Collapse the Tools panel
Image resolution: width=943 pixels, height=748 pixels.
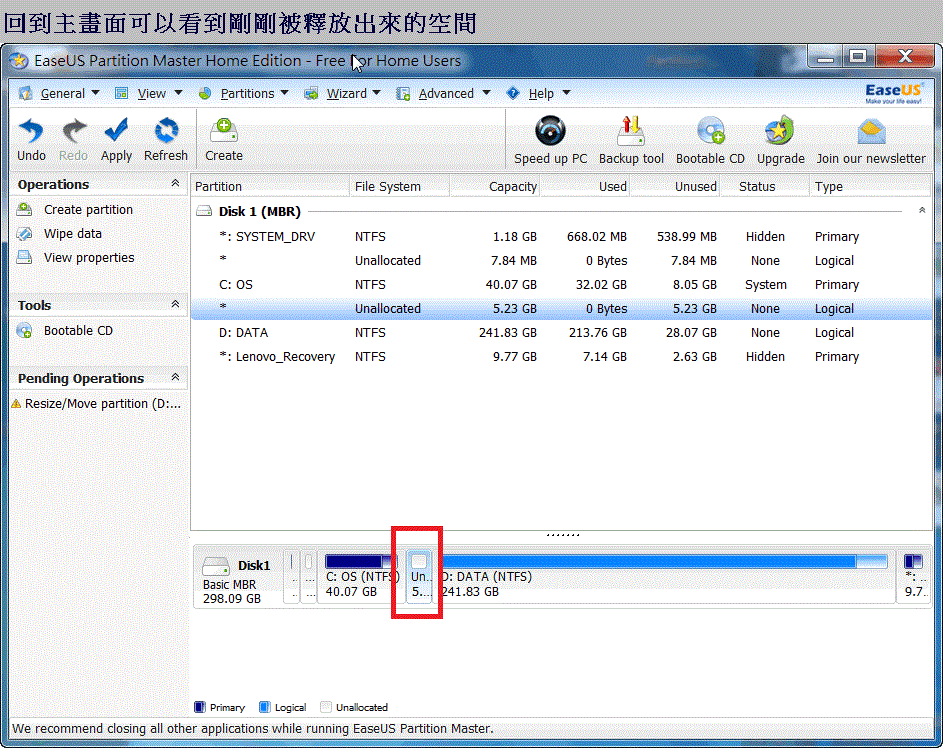175,304
